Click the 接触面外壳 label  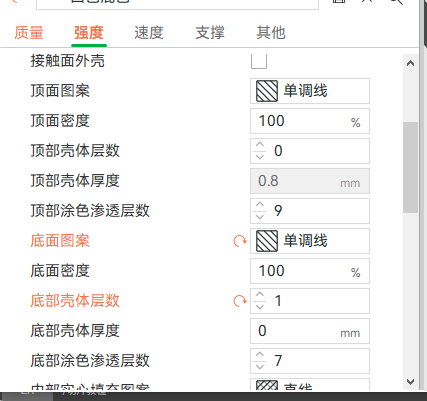pyautogui.click(x=68, y=61)
